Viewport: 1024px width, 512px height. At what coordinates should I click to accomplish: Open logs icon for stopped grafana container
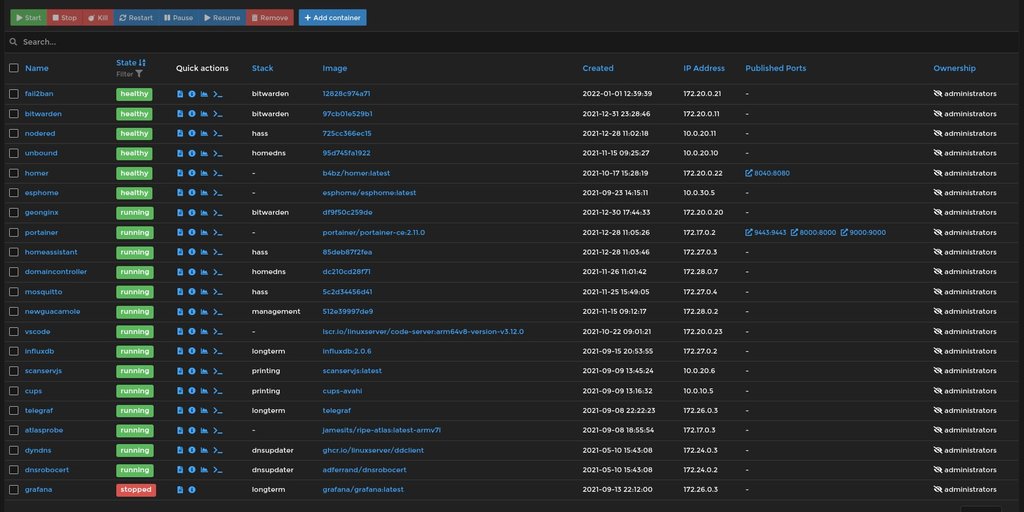[180, 490]
